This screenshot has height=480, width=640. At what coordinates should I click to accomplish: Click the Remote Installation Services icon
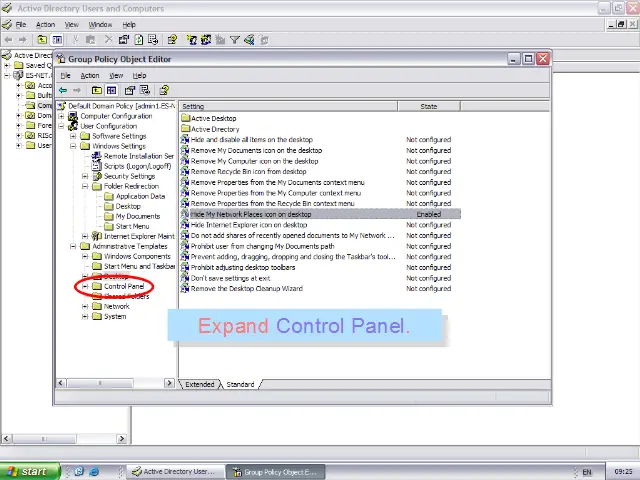point(97,156)
